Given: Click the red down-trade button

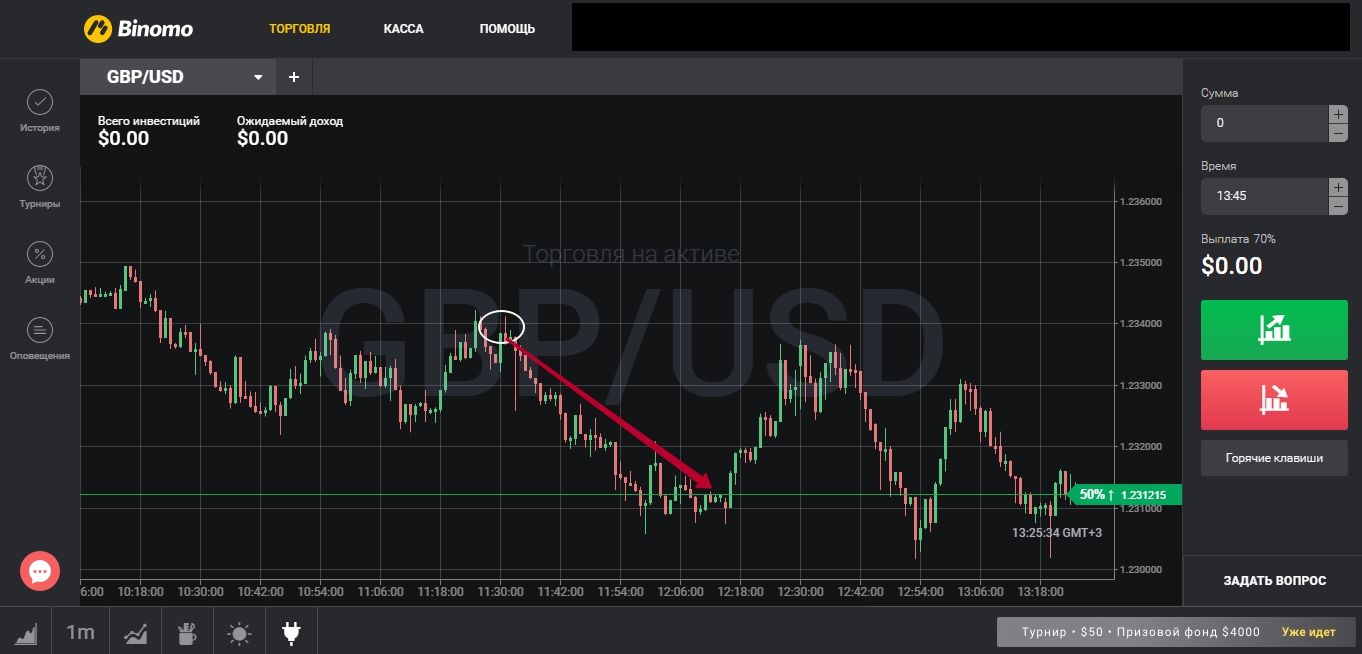Looking at the screenshot, I should click(x=1274, y=400).
